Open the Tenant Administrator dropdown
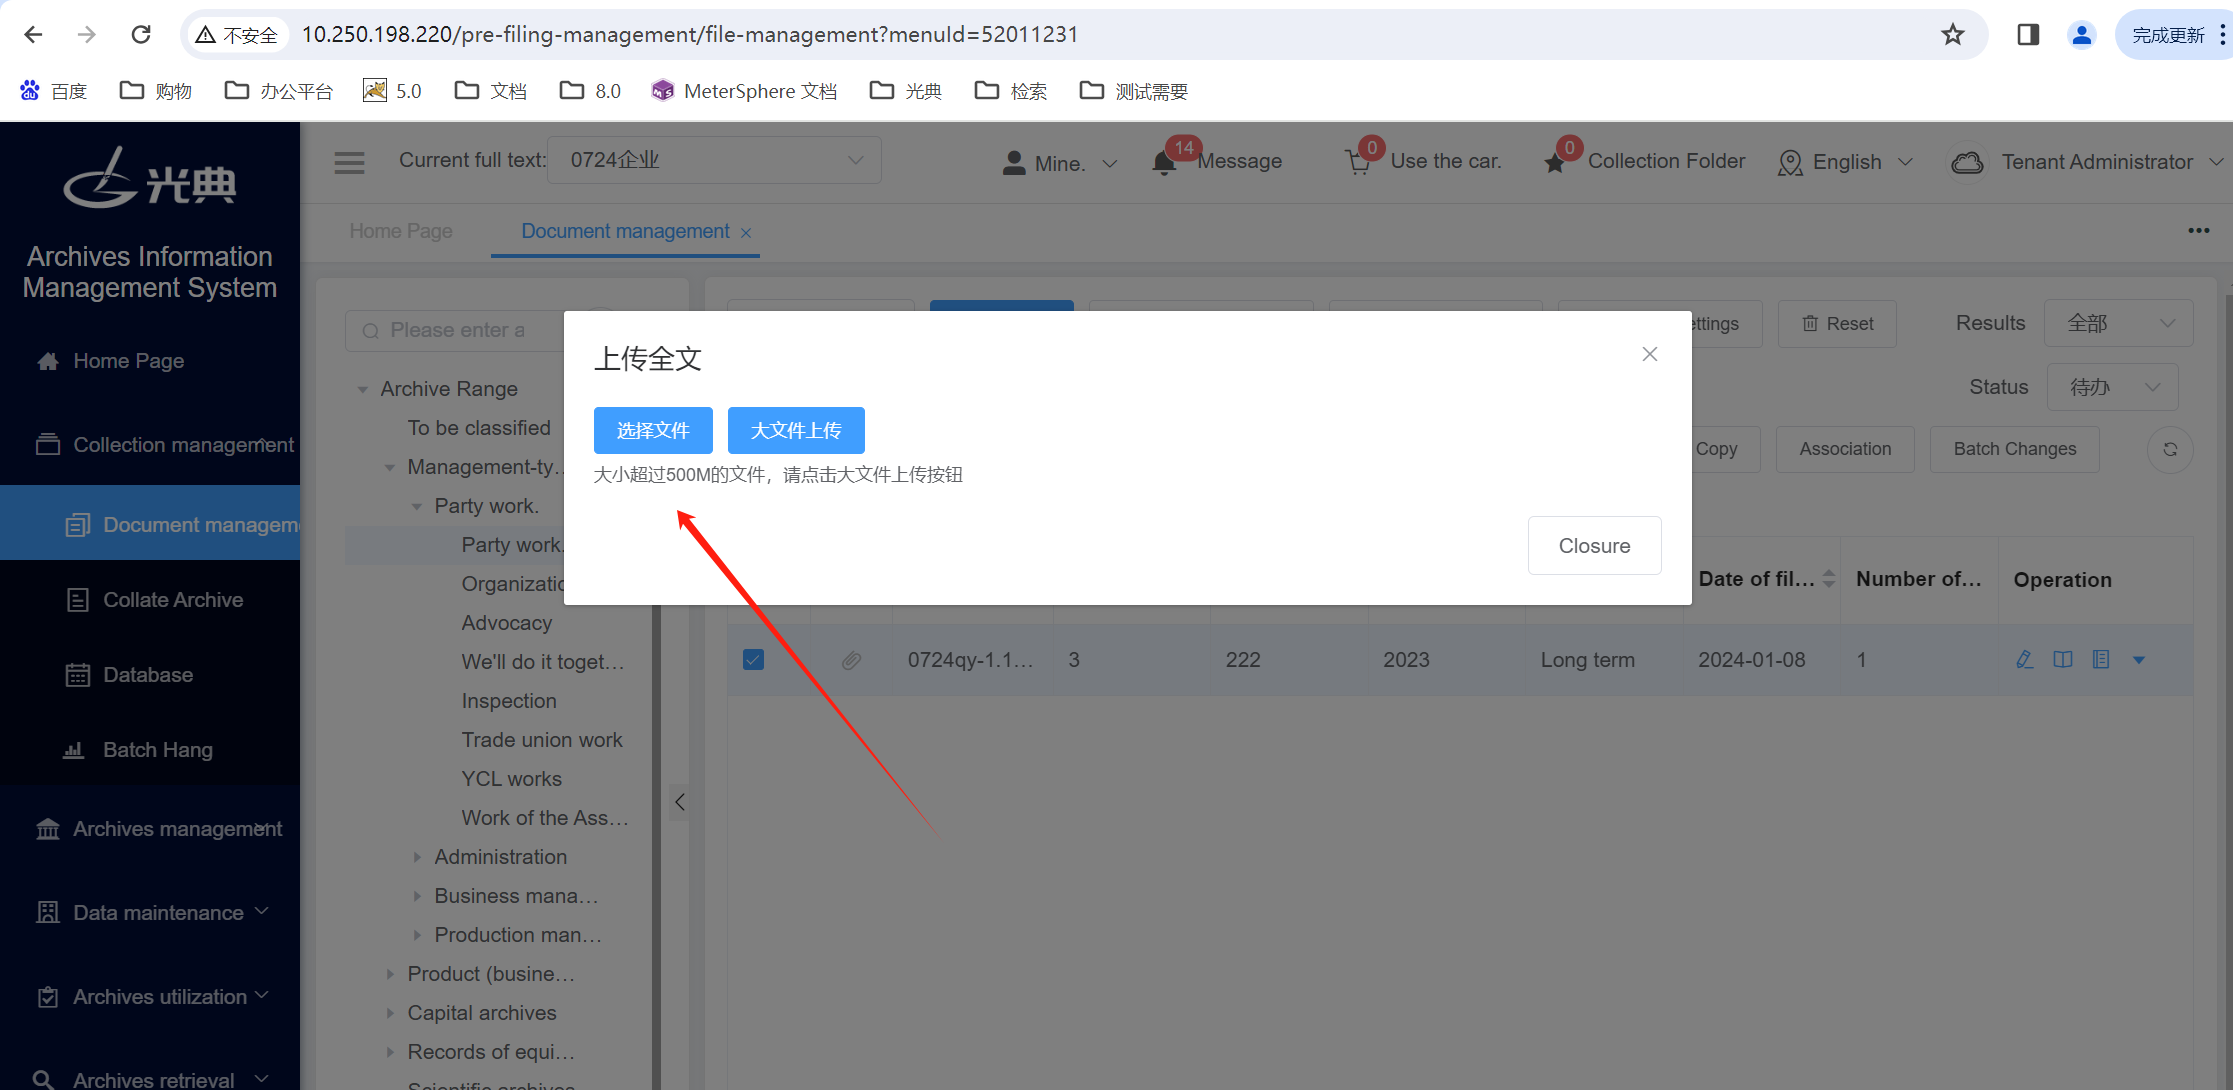 pyautogui.click(x=2085, y=162)
